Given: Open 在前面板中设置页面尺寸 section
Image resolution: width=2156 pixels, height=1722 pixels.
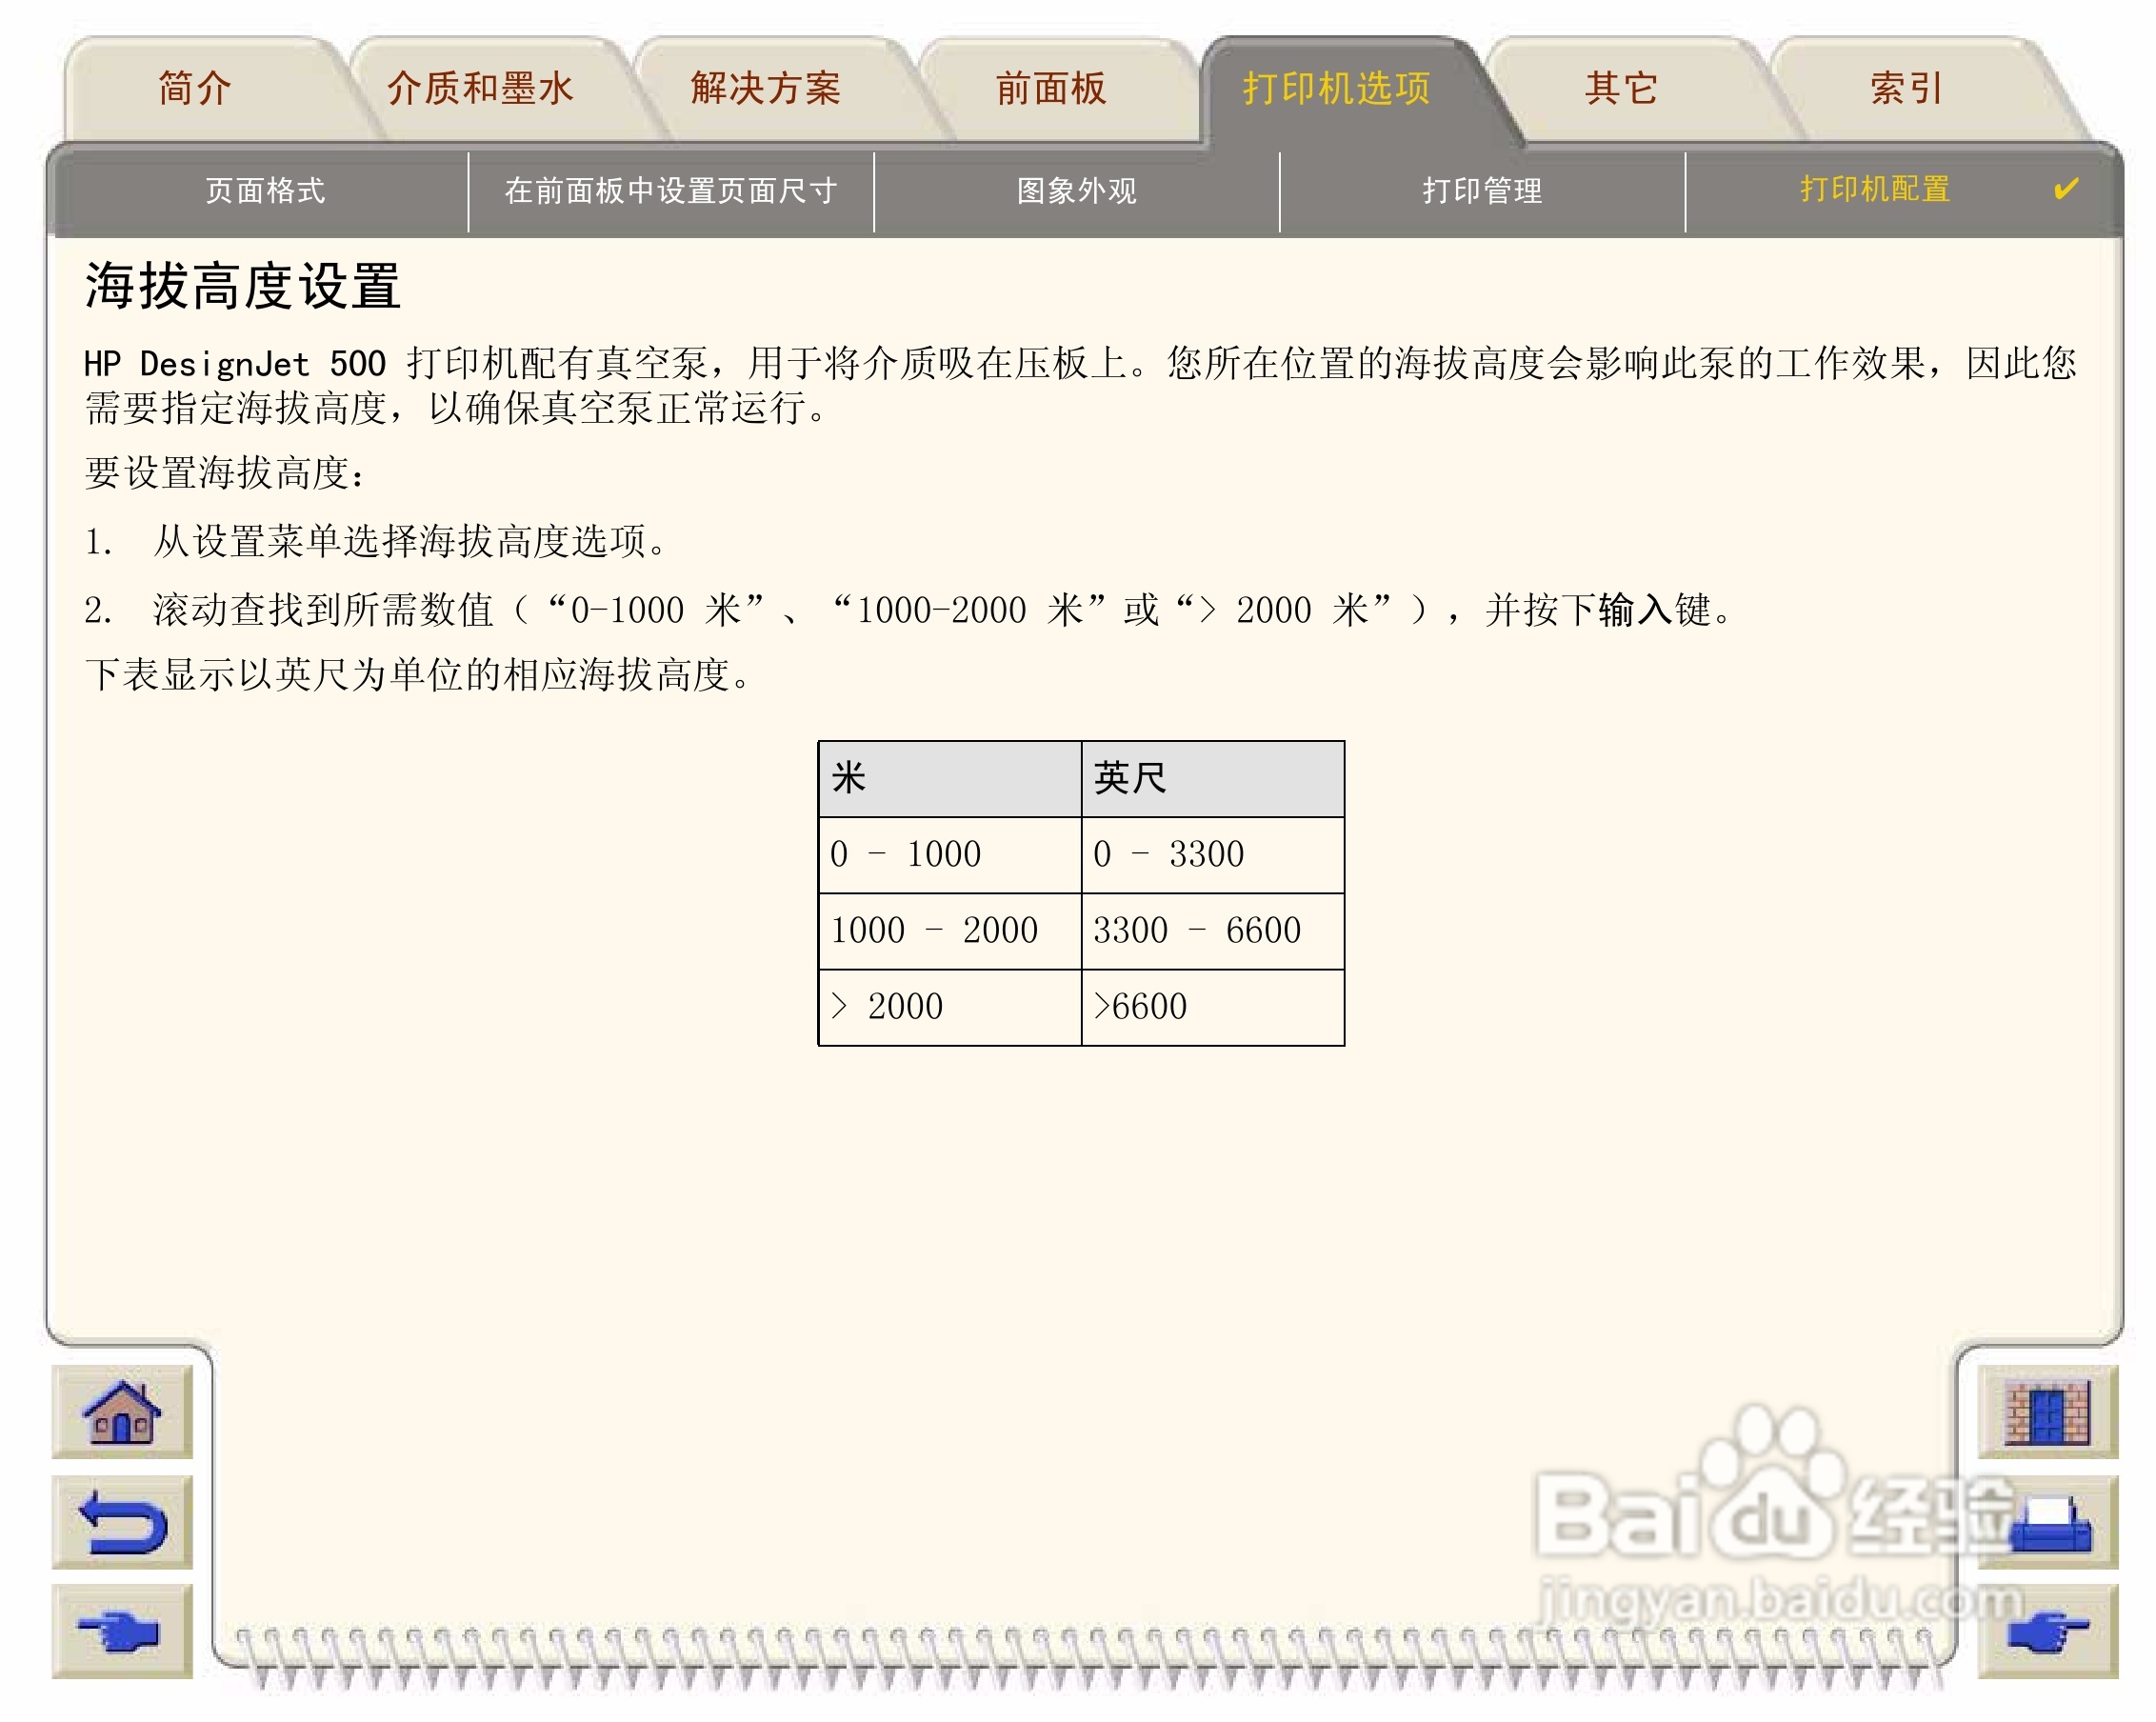Looking at the screenshot, I should tap(671, 191).
